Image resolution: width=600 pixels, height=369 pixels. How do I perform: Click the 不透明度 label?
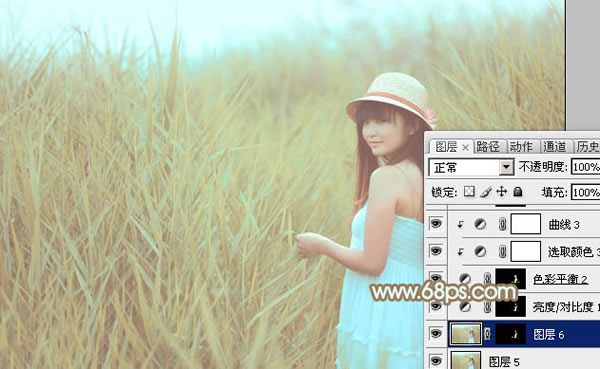(543, 167)
